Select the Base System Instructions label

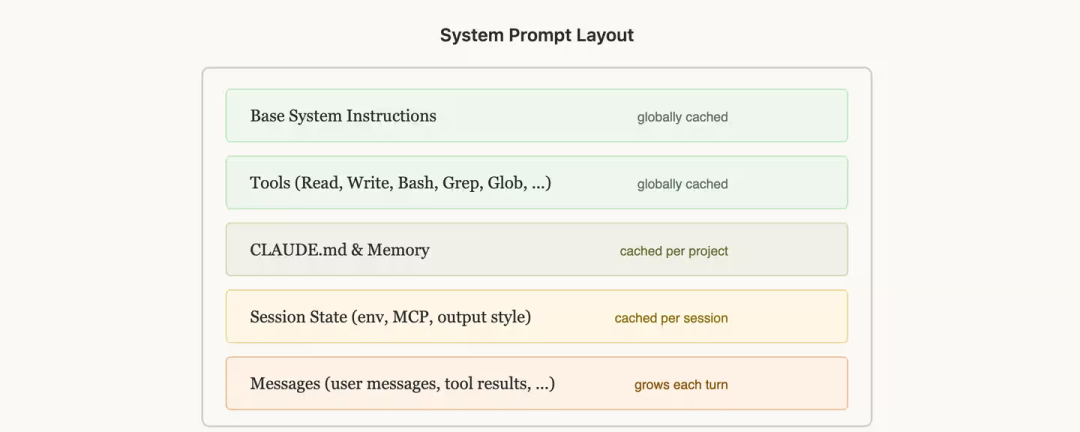343,116
